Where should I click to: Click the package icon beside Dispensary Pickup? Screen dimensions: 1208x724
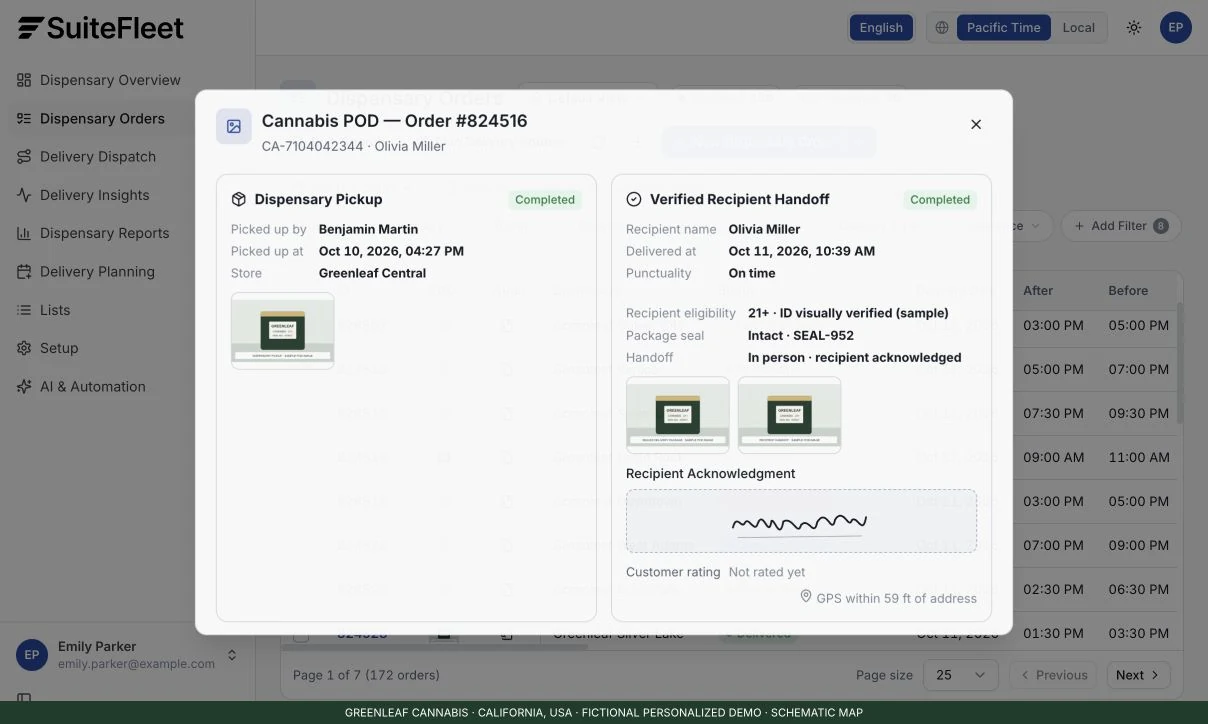pos(239,199)
